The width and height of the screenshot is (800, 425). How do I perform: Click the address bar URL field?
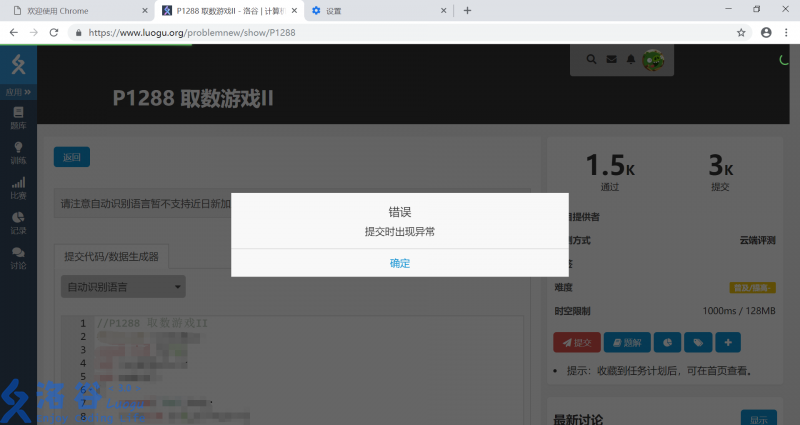[400, 32]
